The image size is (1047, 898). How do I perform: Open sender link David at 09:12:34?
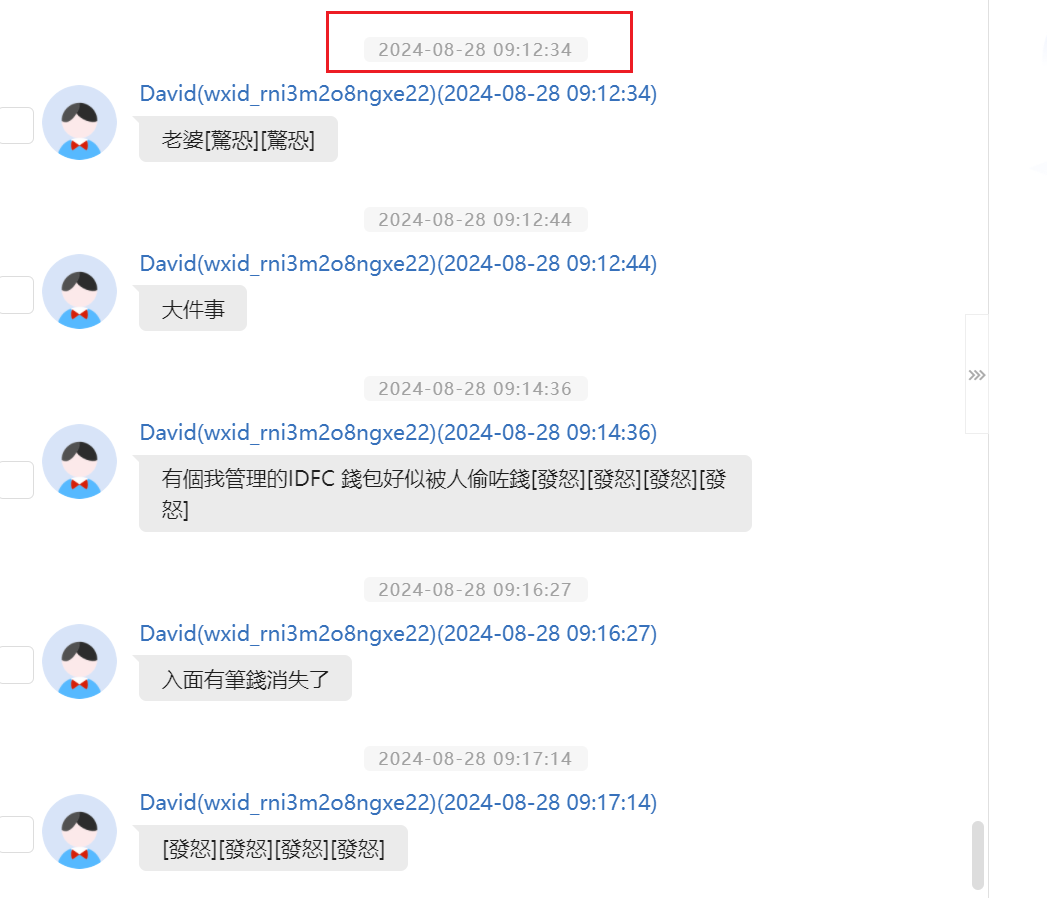[x=398, y=93]
